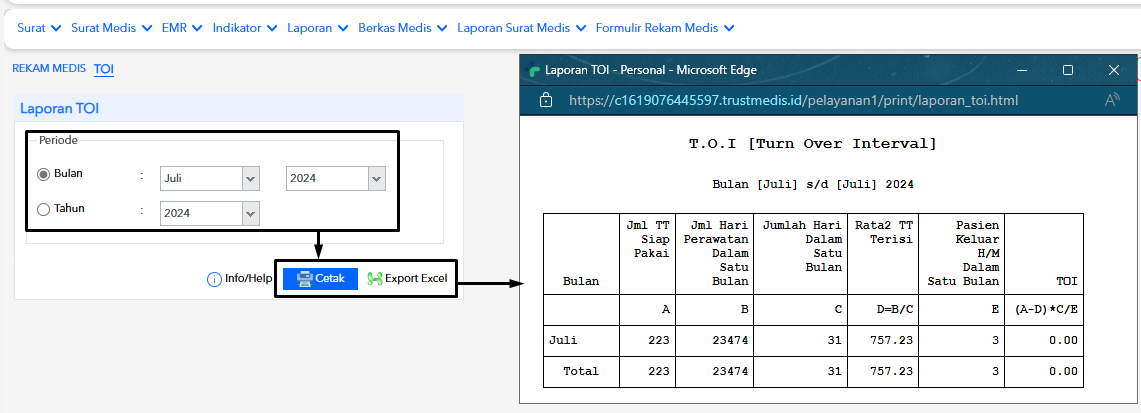This screenshot has width=1141, height=413.
Task: Click the TOI breadcrumb link
Action: pos(103,69)
